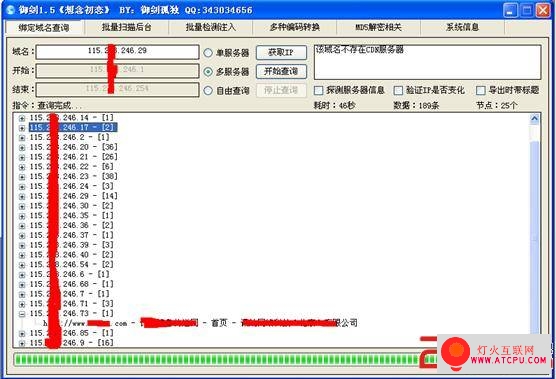556x379 pixels.
Task: Enable the 探测服务器信息 checkbox
Action: tap(318, 90)
